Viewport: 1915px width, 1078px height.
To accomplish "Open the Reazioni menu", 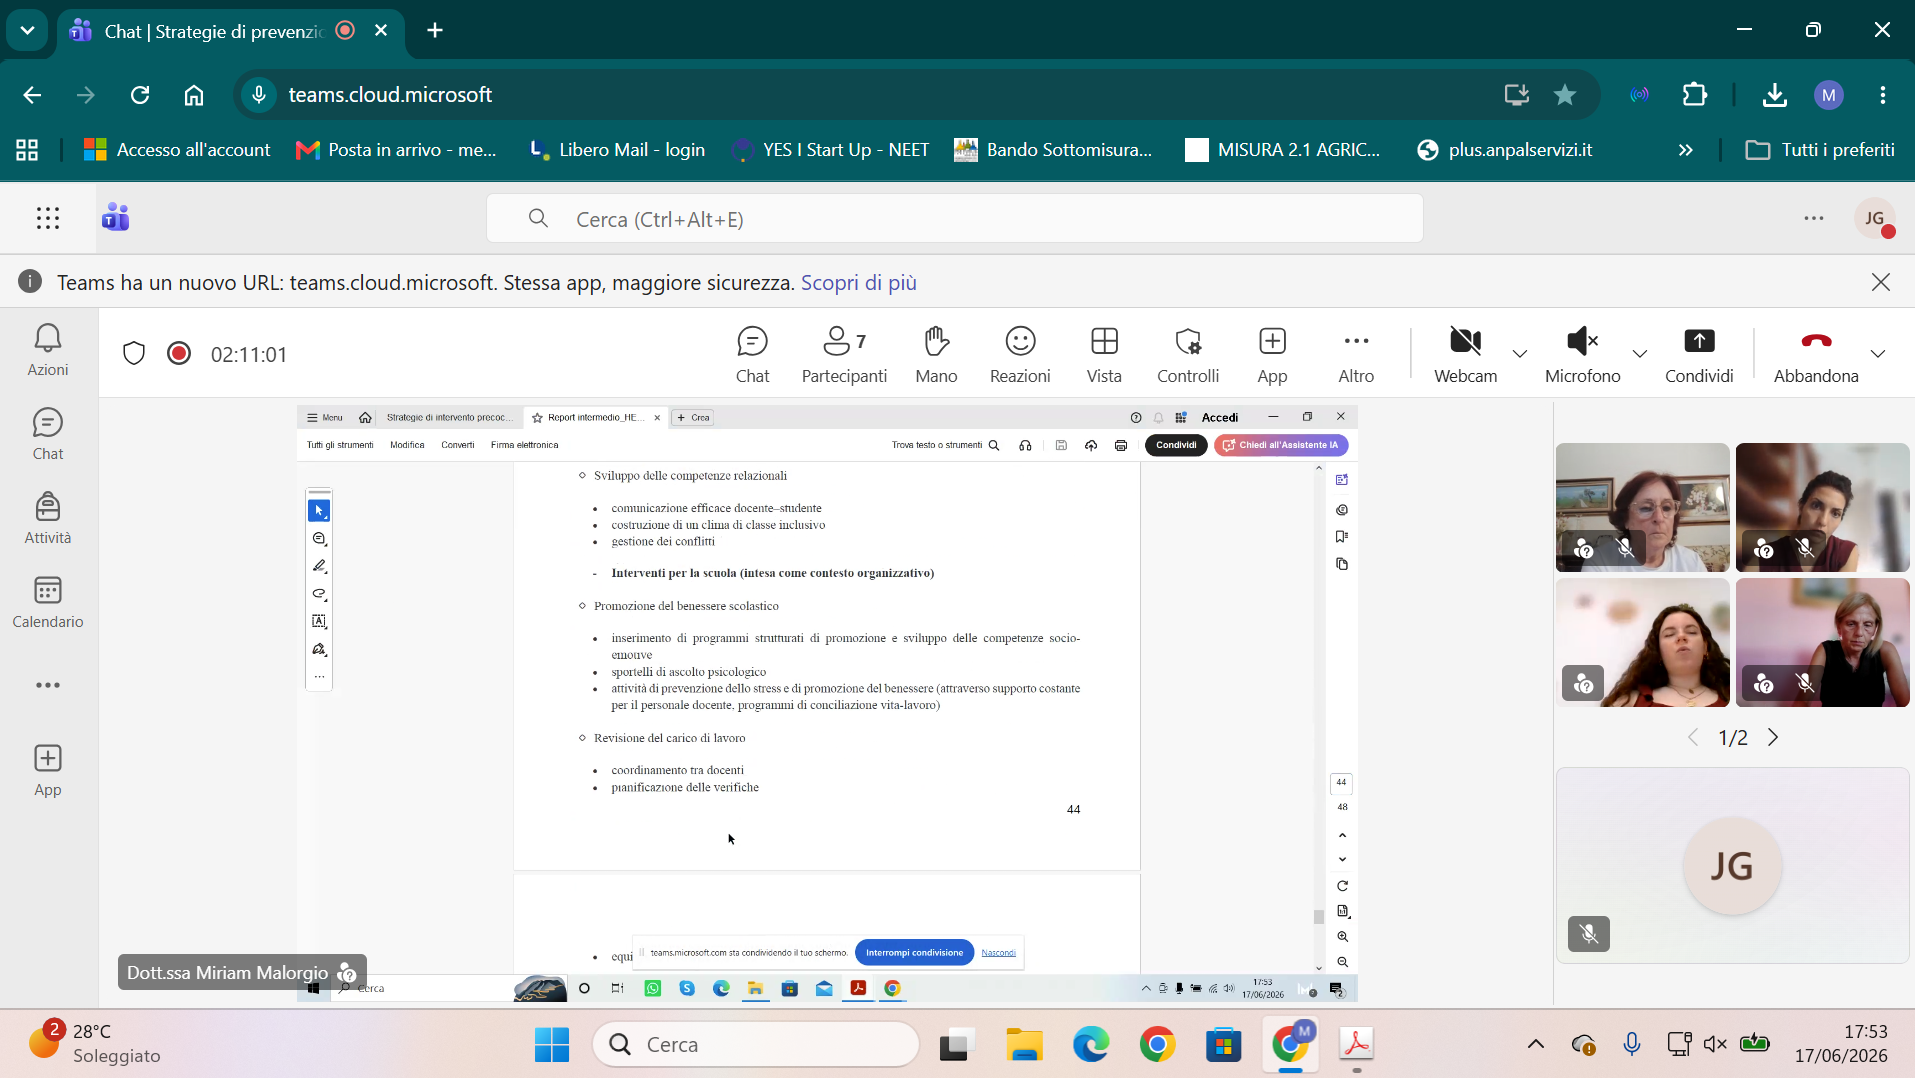I will coord(1020,354).
